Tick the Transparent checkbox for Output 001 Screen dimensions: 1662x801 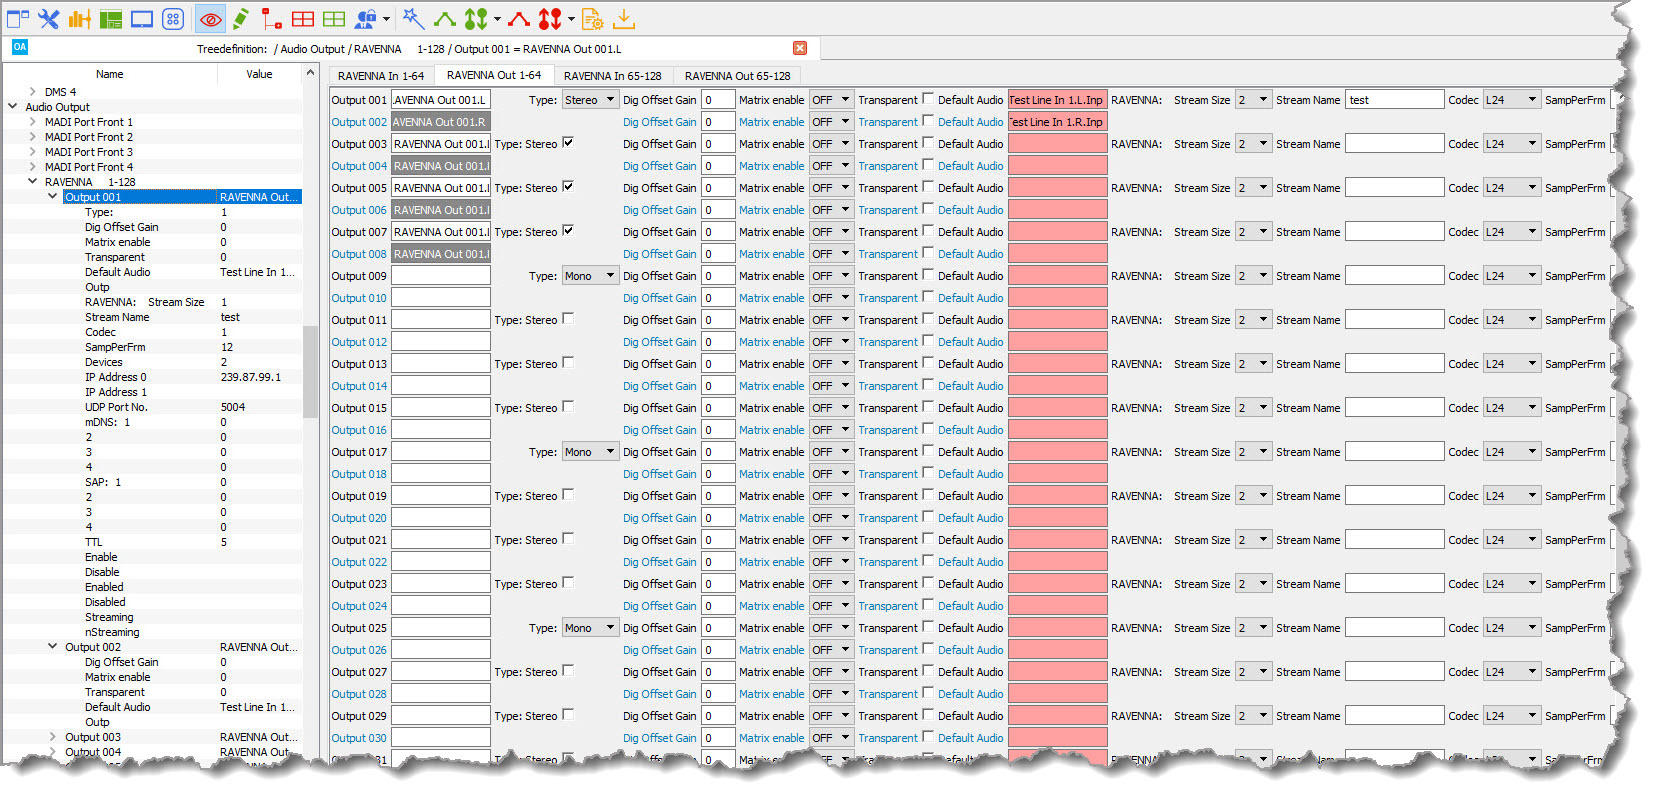click(x=928, y=99)
